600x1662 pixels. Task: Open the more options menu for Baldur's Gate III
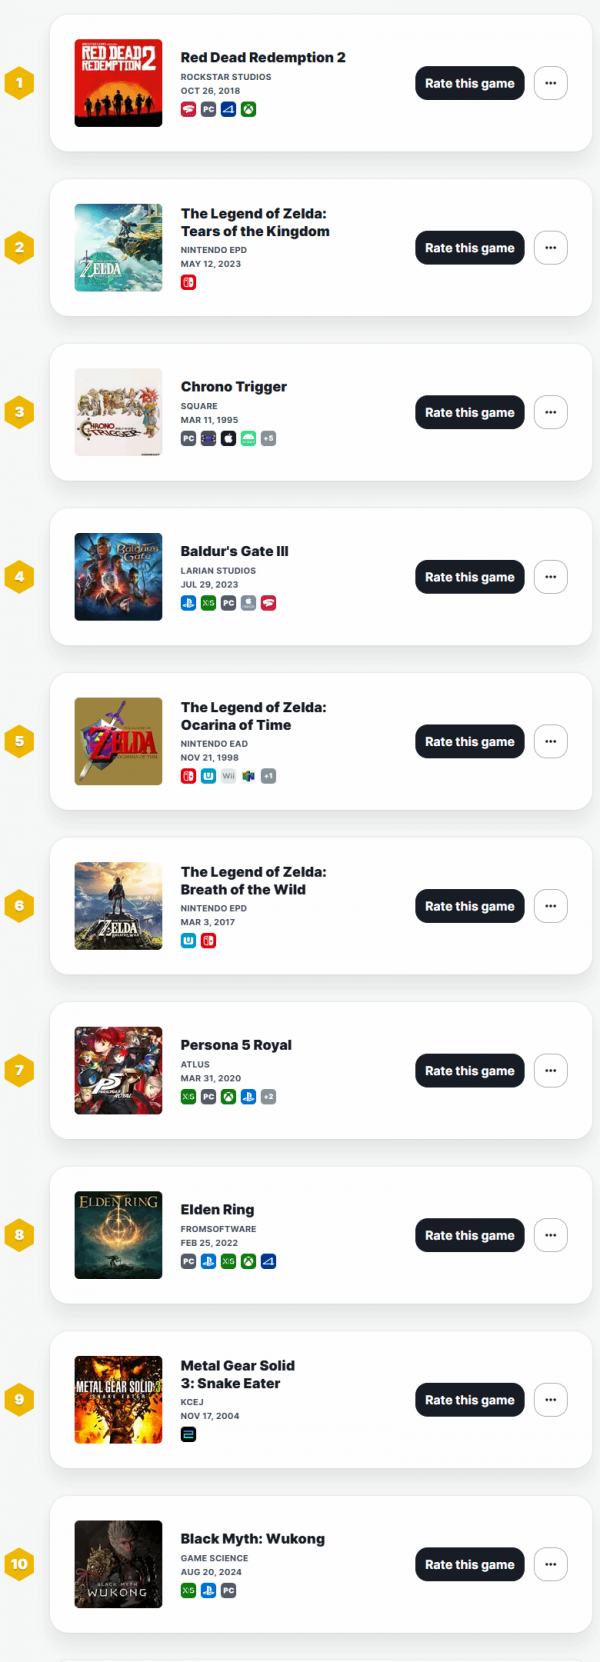click(550, 577)
